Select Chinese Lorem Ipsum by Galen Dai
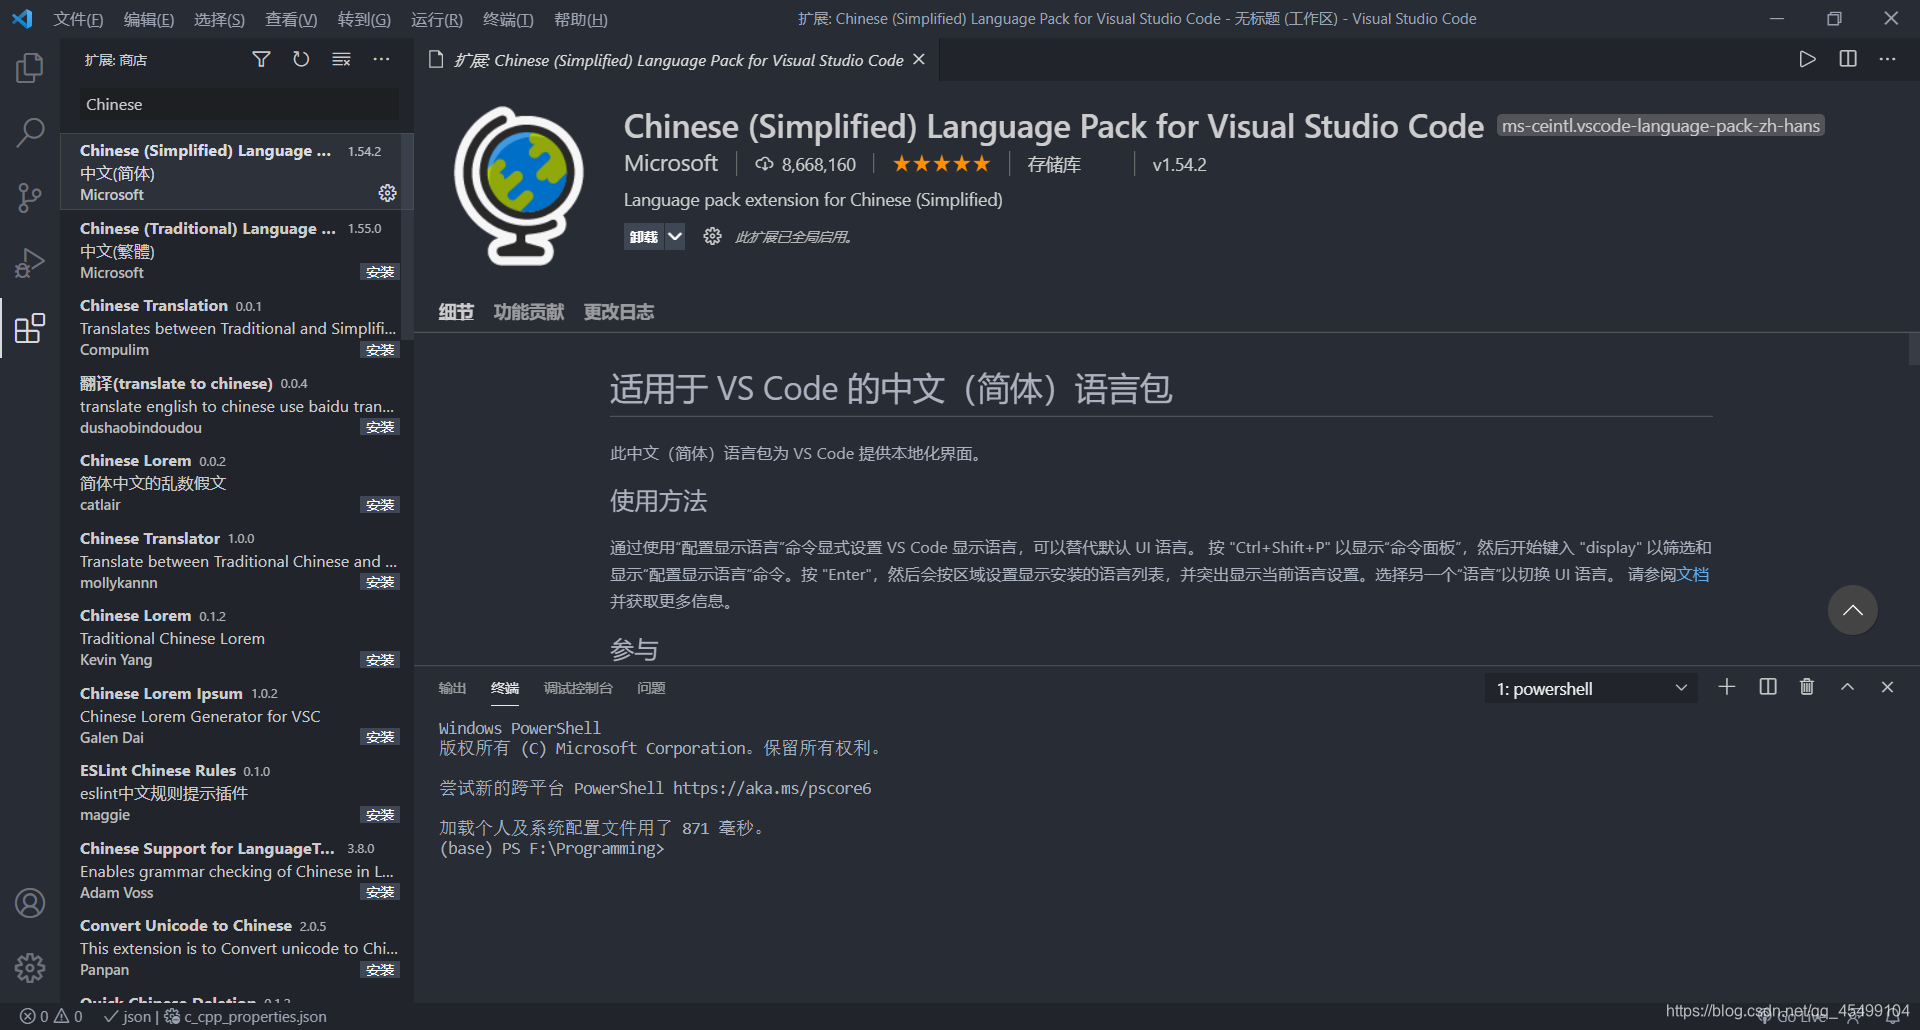 coord(238,715)
